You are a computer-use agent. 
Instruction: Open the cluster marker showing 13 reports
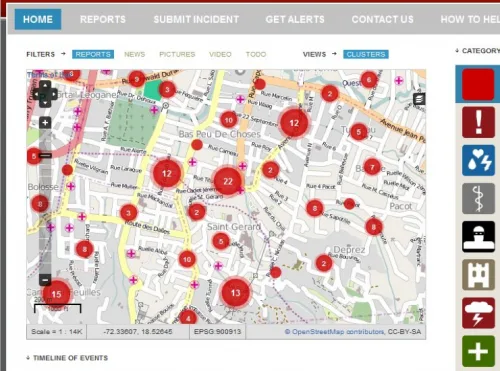click(x=236, y=293)
